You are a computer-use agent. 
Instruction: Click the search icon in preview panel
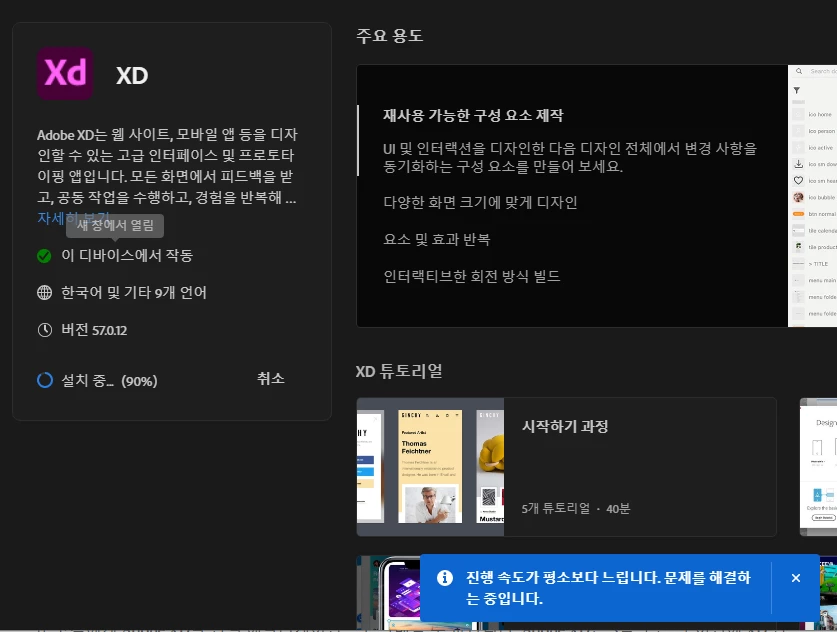(799, 71)
